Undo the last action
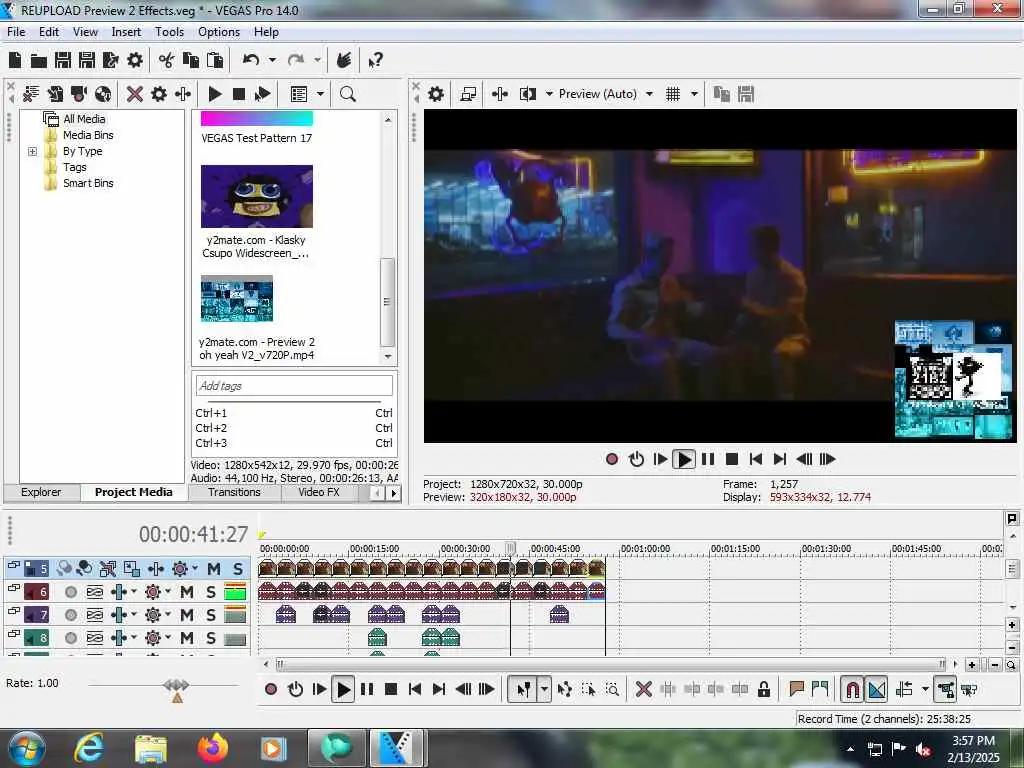Screen dimensions: 1024x768 [251, 61]
